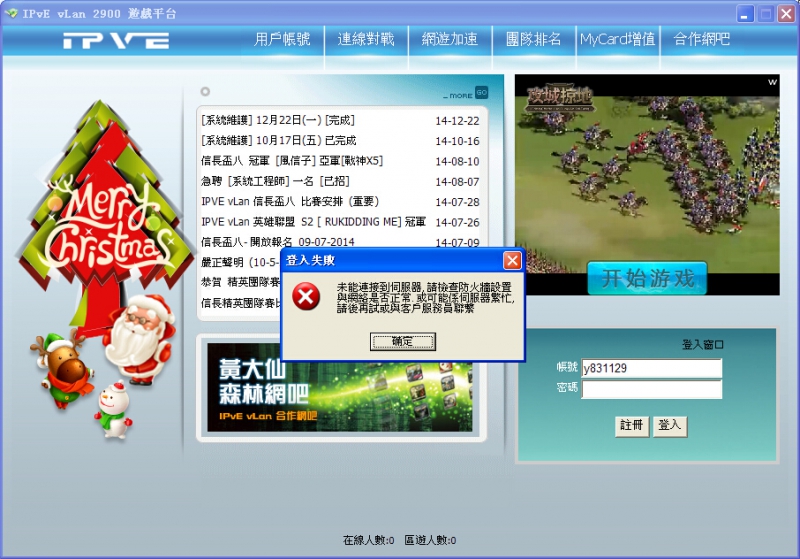The width and height of the screenshot is (800, 559).
Task: Click the 在線人數:0 status text
Action: [x=368, y=540]
